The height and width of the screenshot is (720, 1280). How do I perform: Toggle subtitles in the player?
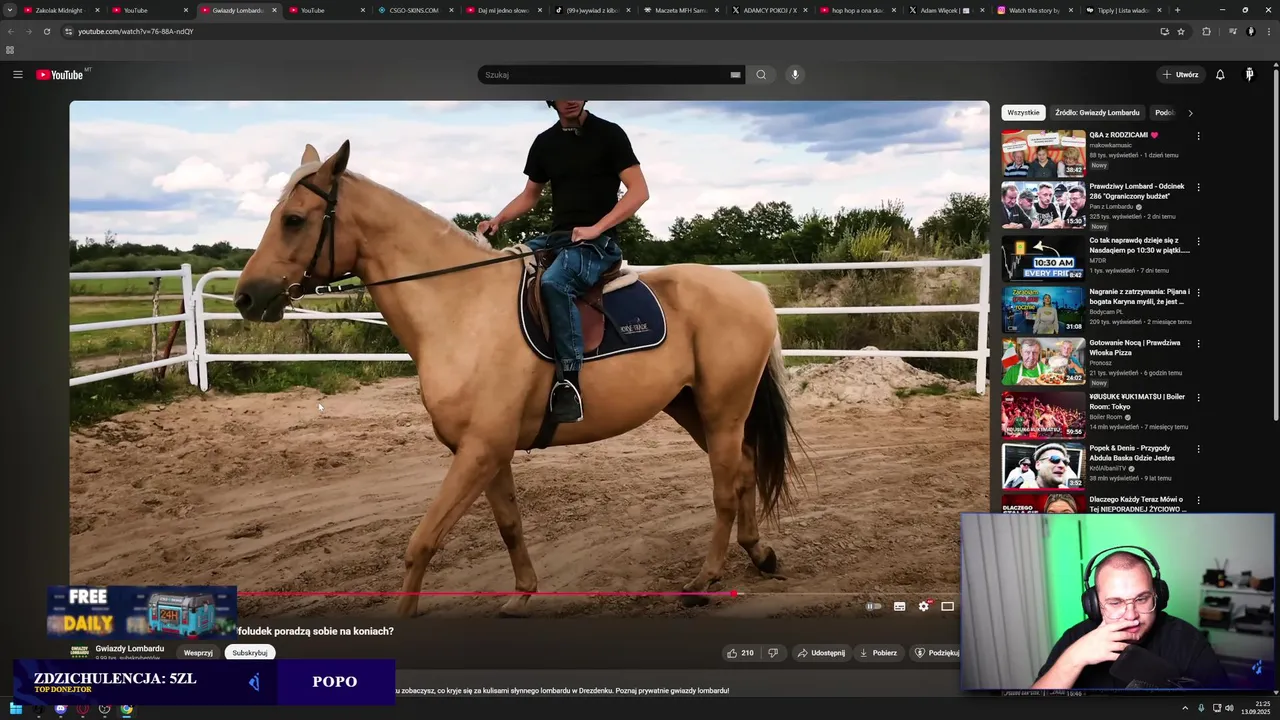click(x=899, y=606)
